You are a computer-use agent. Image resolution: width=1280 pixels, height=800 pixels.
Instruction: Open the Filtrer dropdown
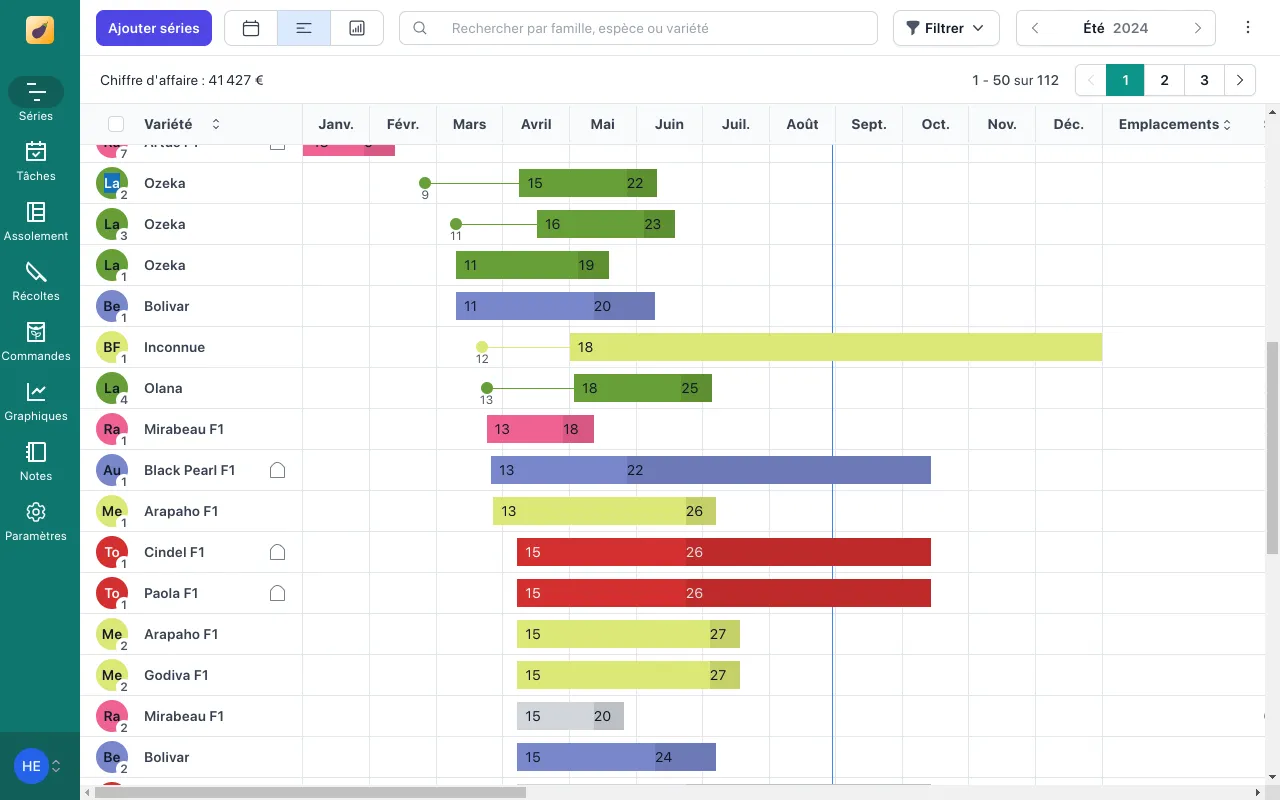[x=945, y=28]
